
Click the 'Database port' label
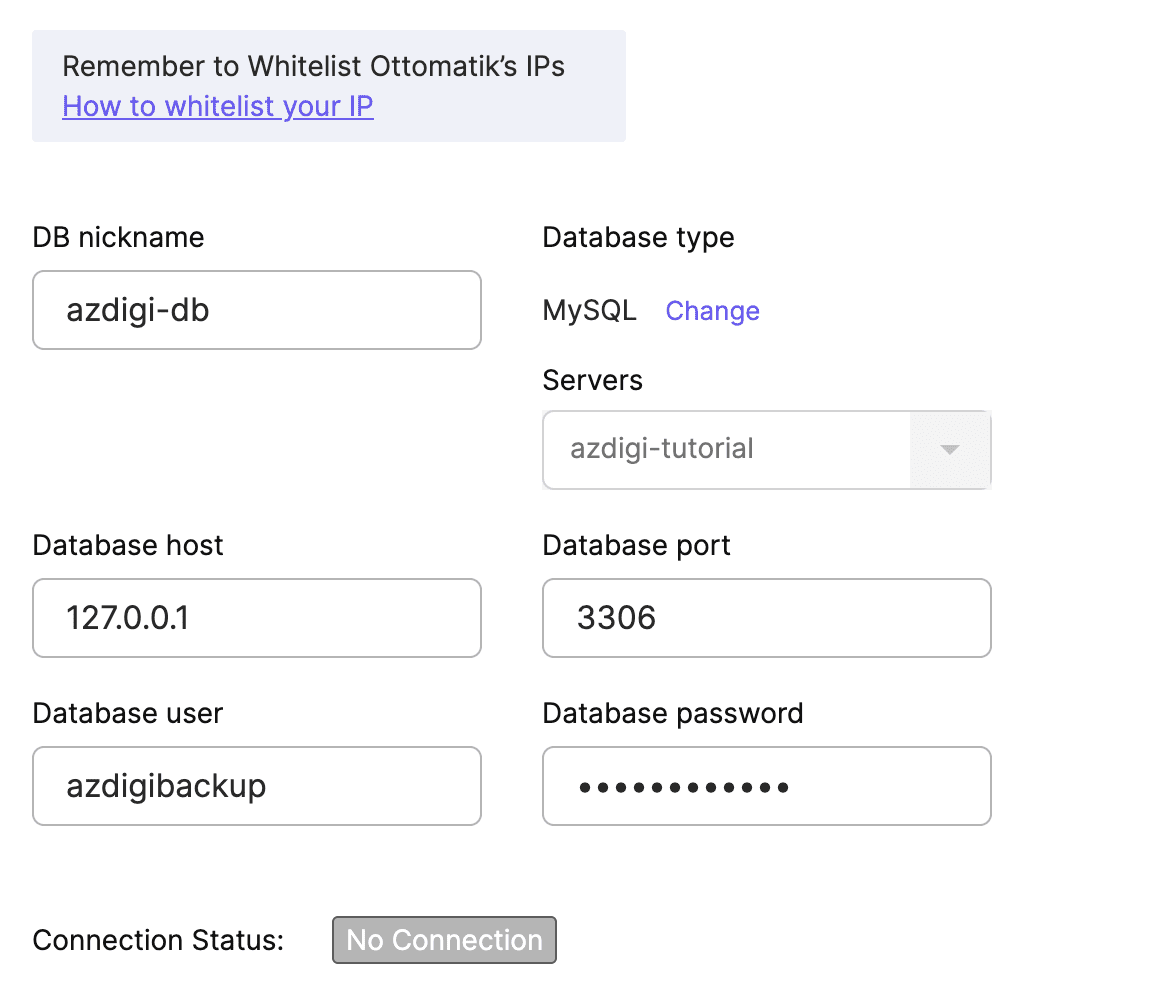click(x=636, y=545)
